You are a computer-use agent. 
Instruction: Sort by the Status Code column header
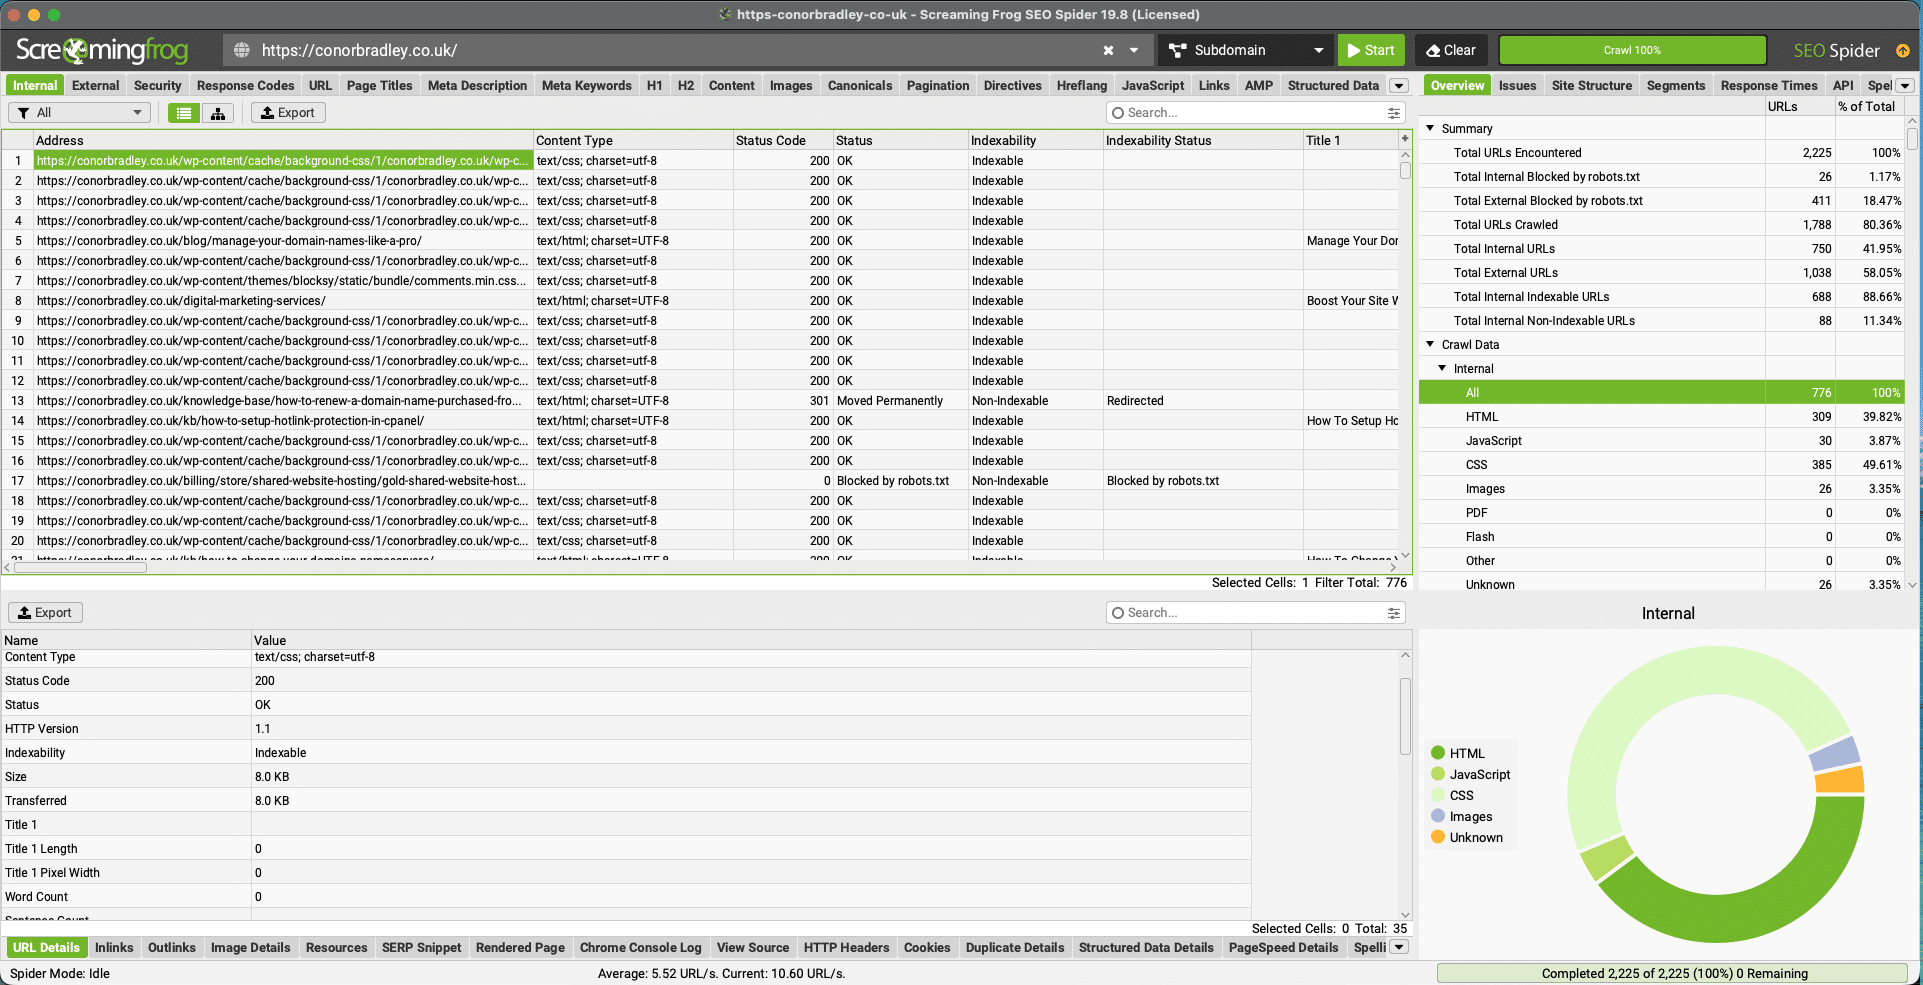coord(782,140)
